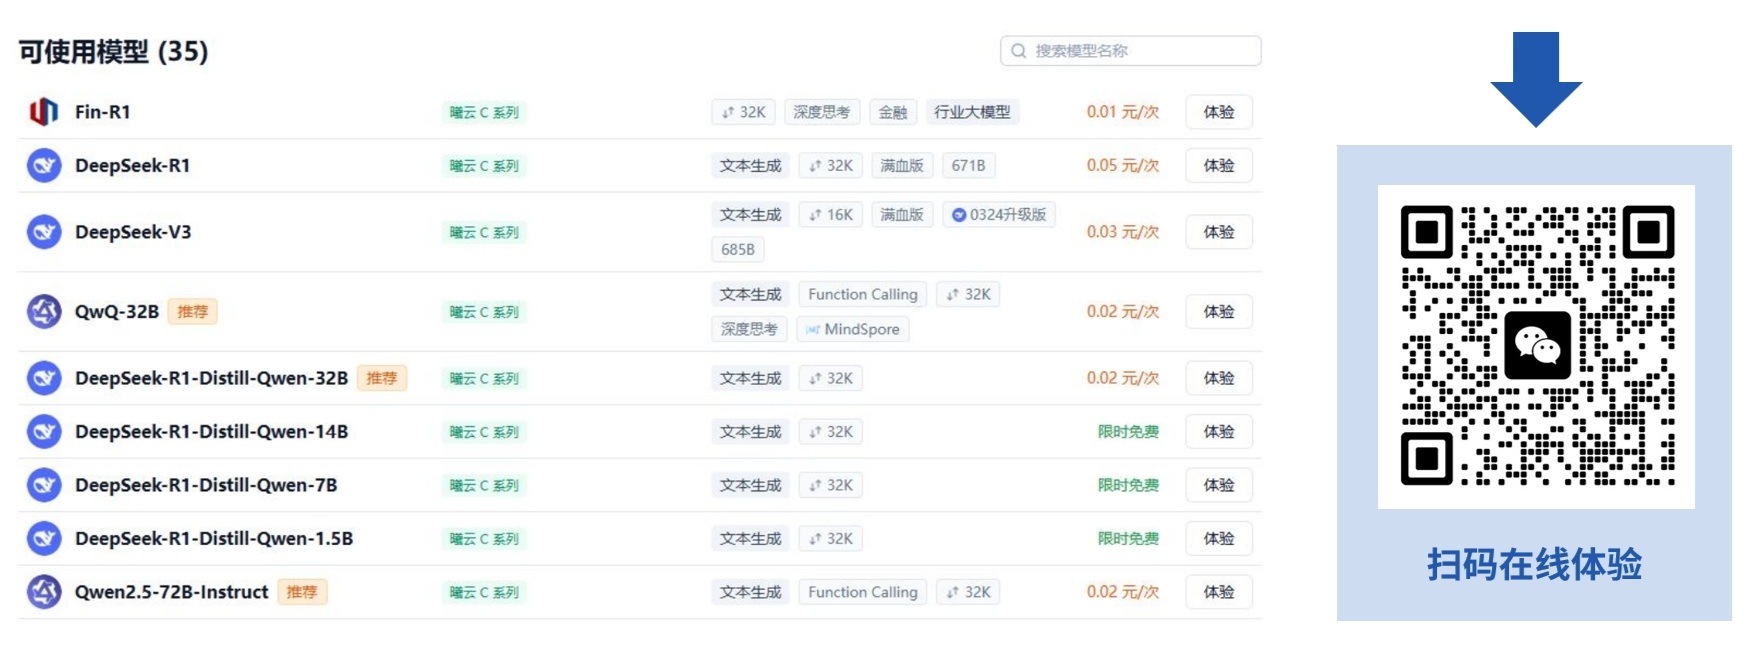Focus the 搜索模型名称 search field

1130,51
